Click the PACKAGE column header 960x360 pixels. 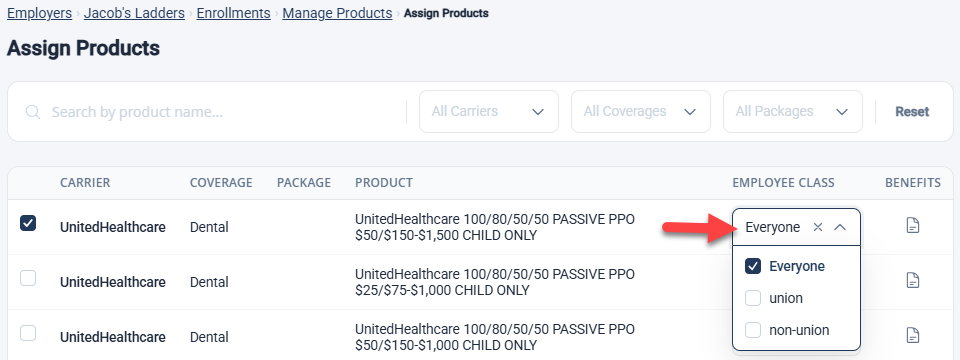pyautogui.click(x=304, y=182)
